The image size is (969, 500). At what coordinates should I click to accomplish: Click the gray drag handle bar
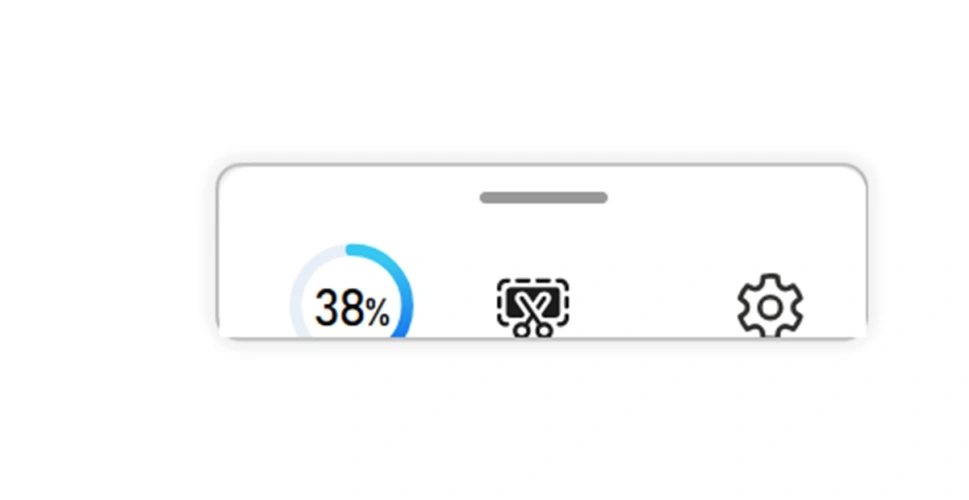tap(544, 198)
